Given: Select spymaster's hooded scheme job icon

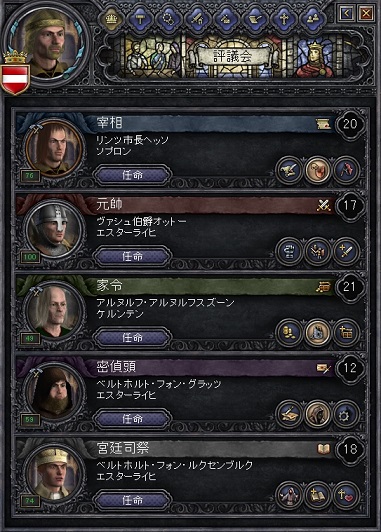Looking at the screenshot, I should click(317, 414).
